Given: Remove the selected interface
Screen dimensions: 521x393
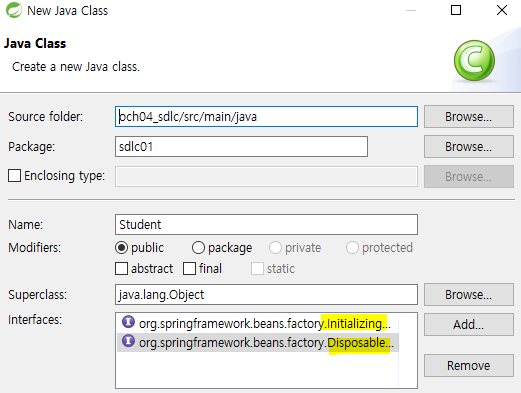Looking at the screenshot, I should 469,366.
